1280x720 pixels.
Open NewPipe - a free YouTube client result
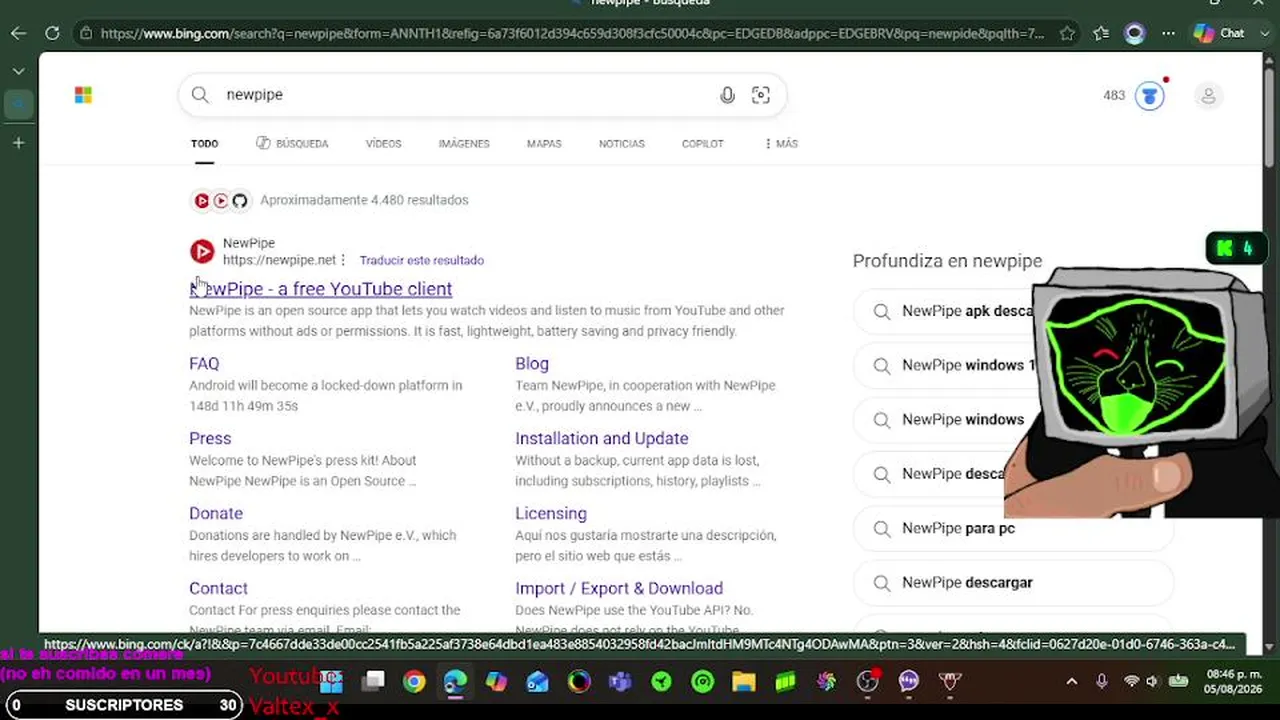coord(320,289)
